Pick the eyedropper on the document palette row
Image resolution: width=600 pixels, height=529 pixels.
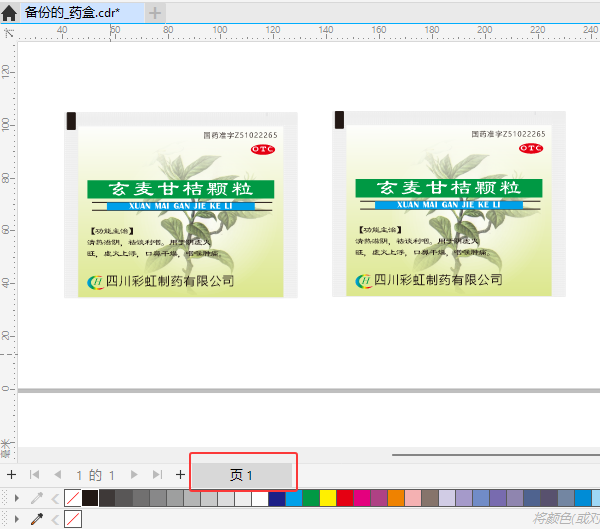click(37, 498)
